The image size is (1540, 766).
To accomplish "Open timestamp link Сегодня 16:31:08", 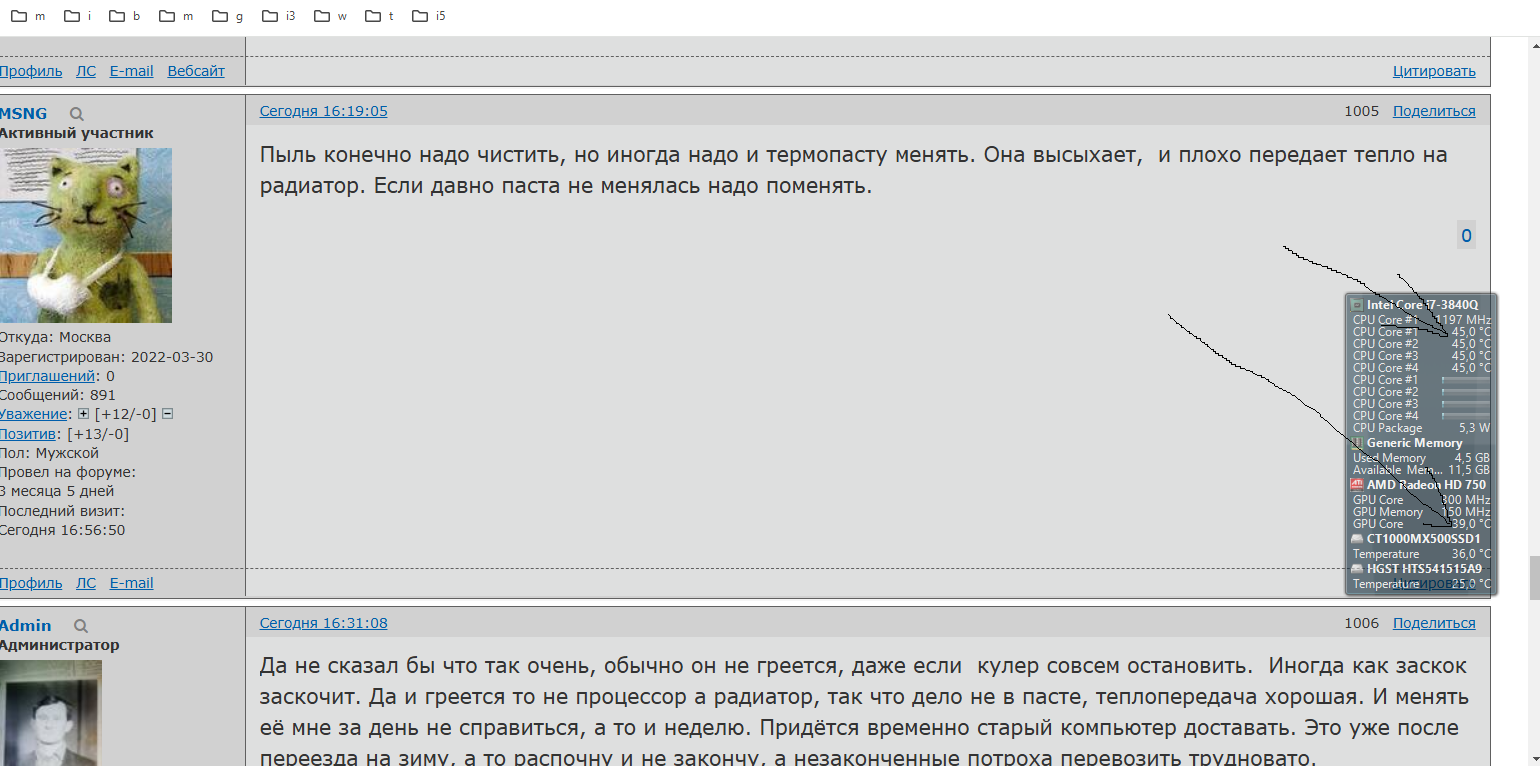I will 324,623.
